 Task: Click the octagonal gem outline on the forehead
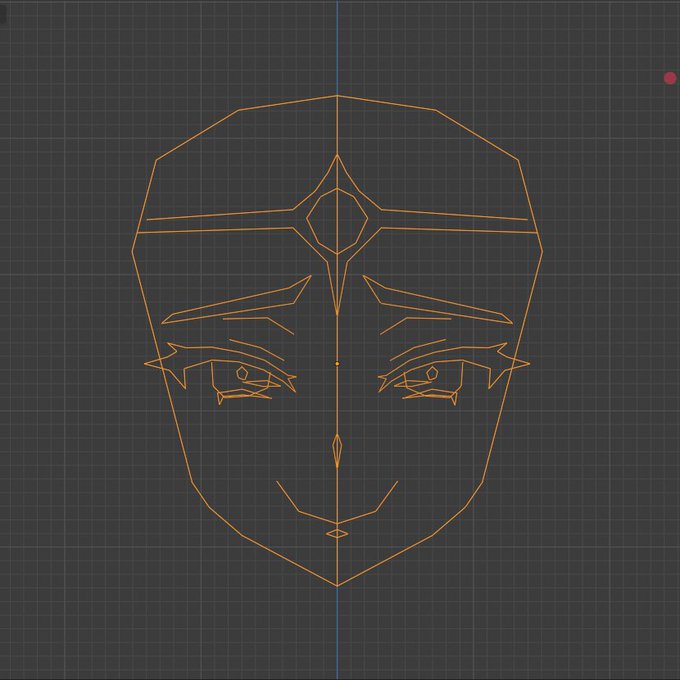tap(337, 221)
